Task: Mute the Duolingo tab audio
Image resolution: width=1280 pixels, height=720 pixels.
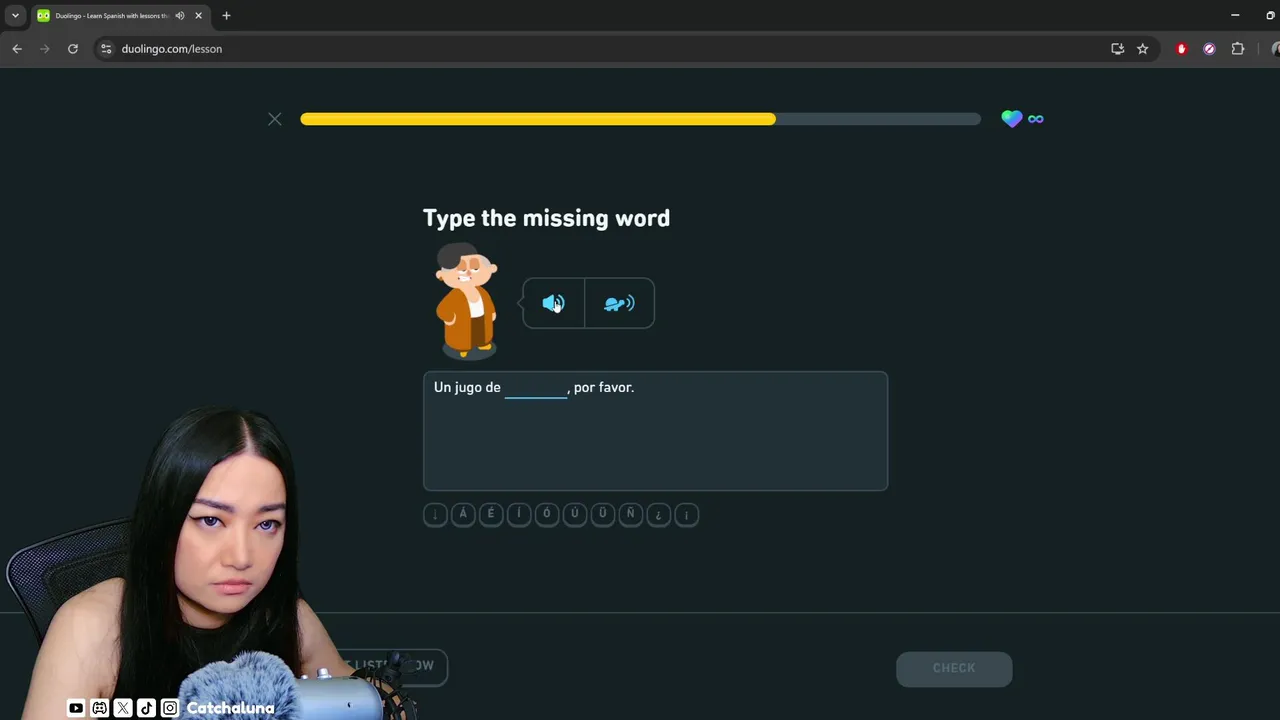Action: 180,16
